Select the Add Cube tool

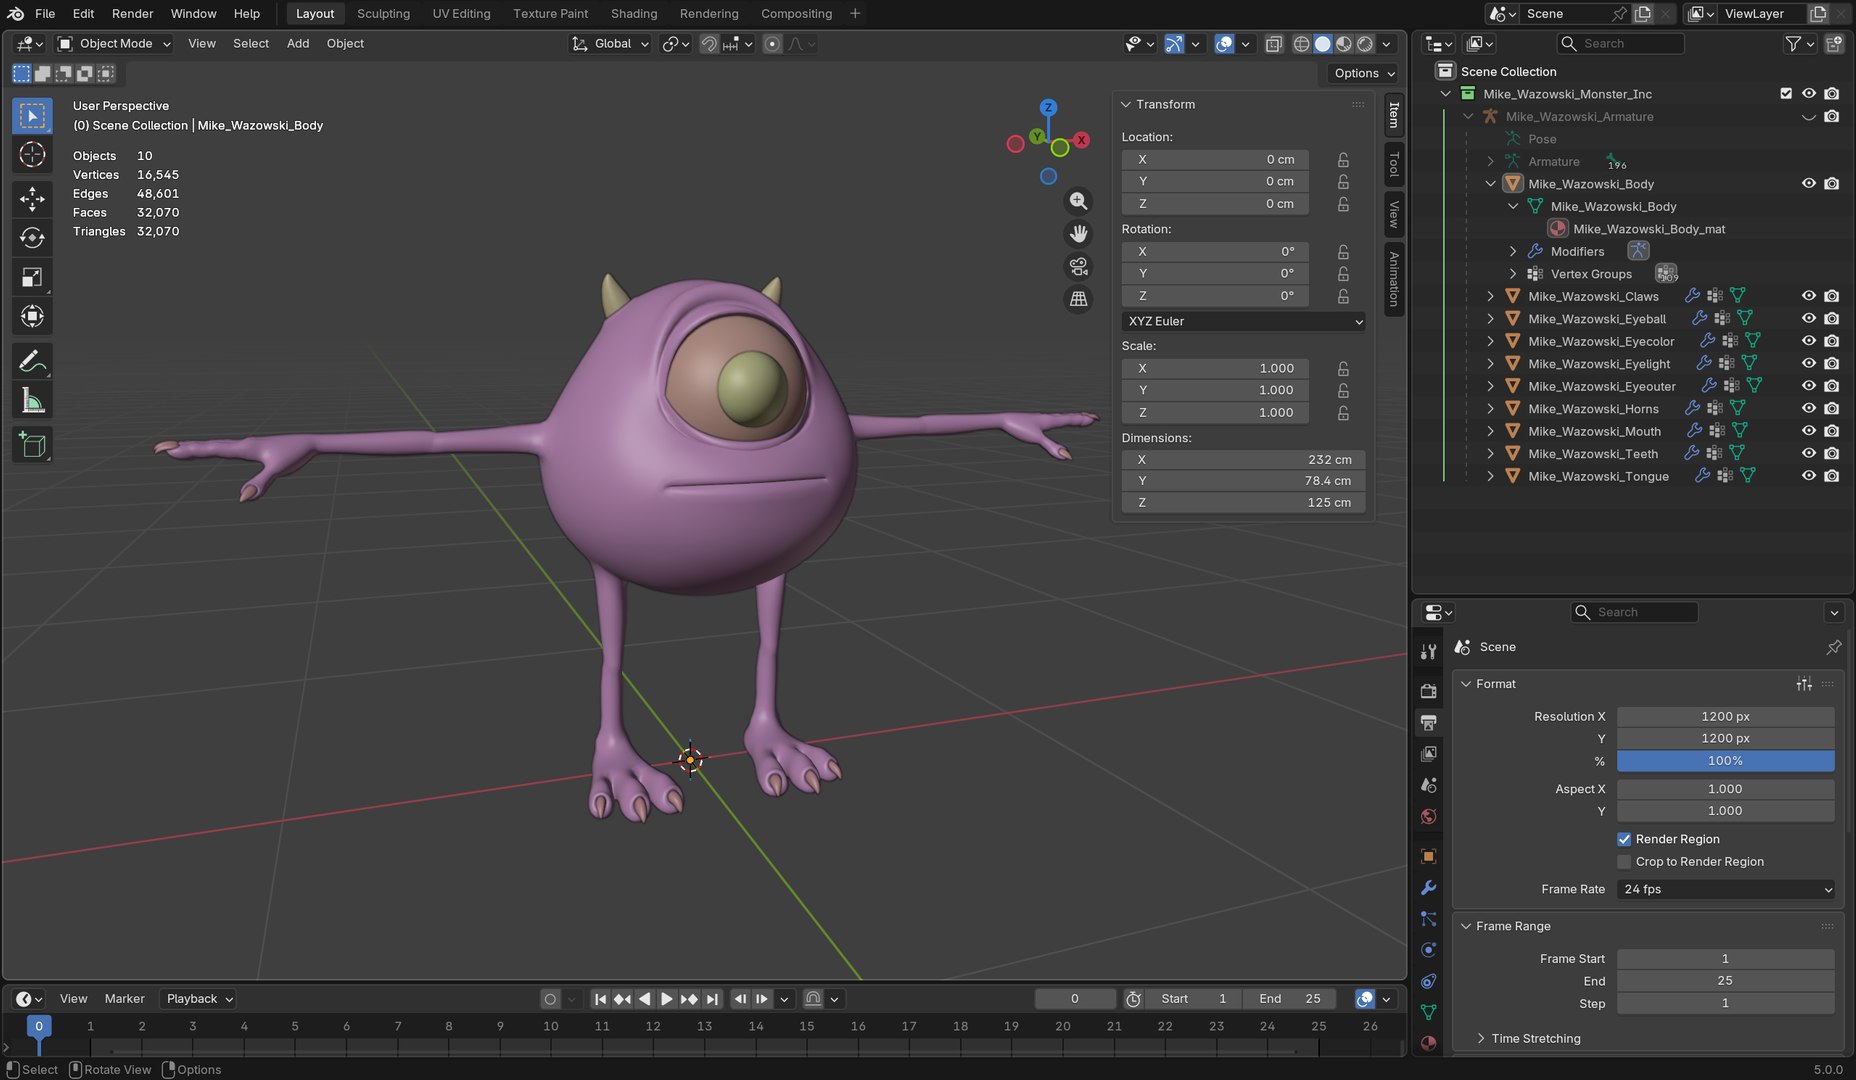32,444
